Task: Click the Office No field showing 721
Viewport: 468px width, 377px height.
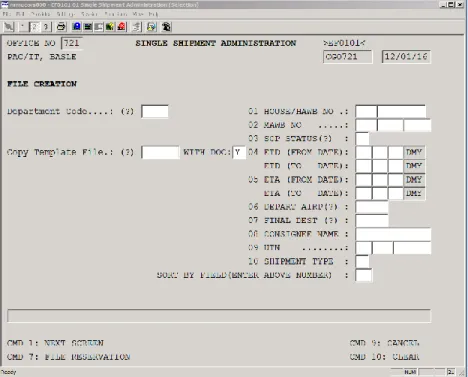Action: (72, 43)
